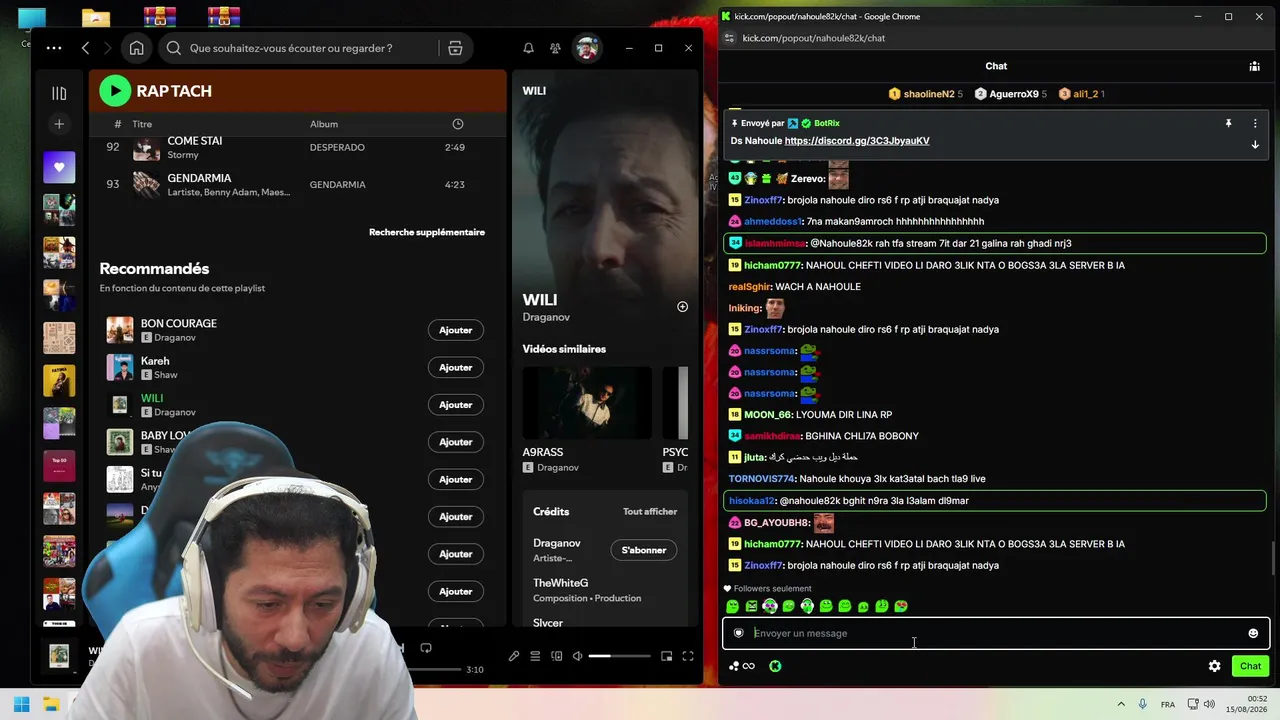Toggle repeat in Spotify player
Image resolution: width=1280 pixels, height=720 pixels.
[426, 648]
